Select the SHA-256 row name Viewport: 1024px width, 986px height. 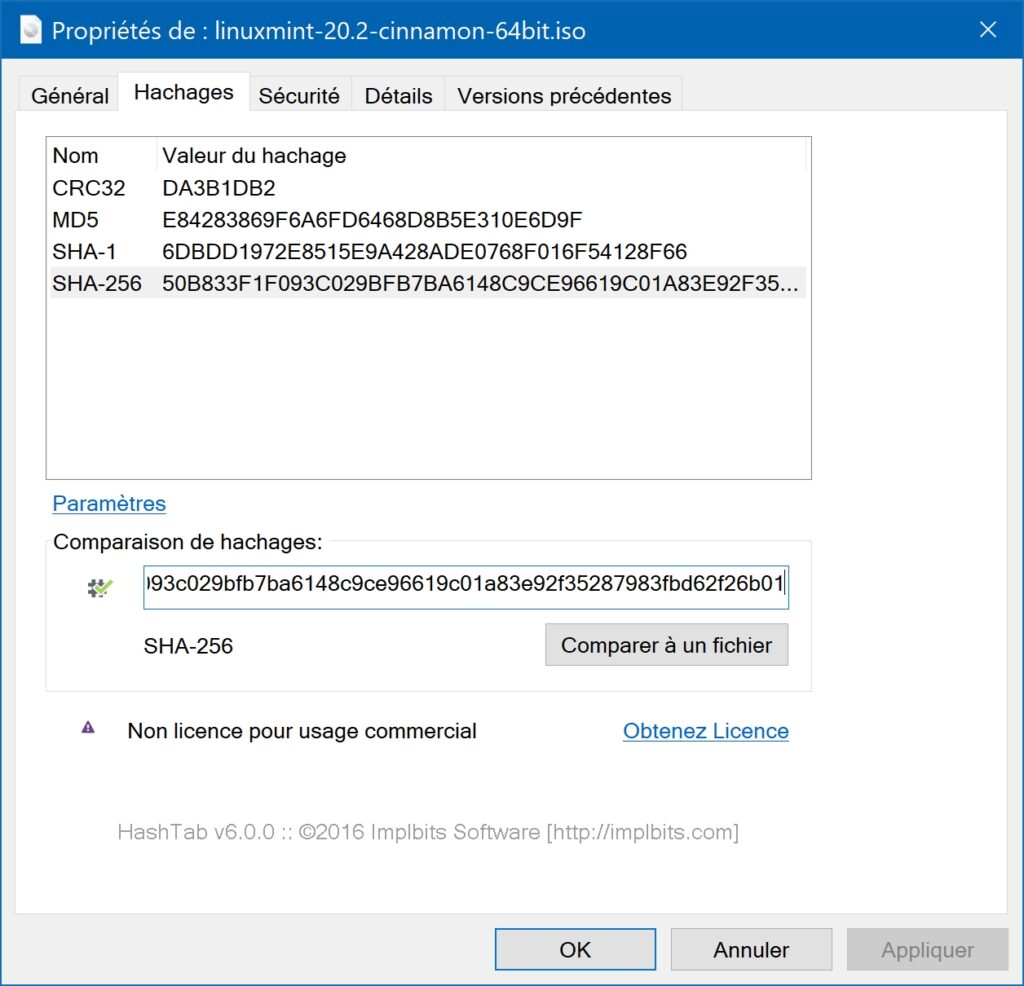click(x=97, y=283)
